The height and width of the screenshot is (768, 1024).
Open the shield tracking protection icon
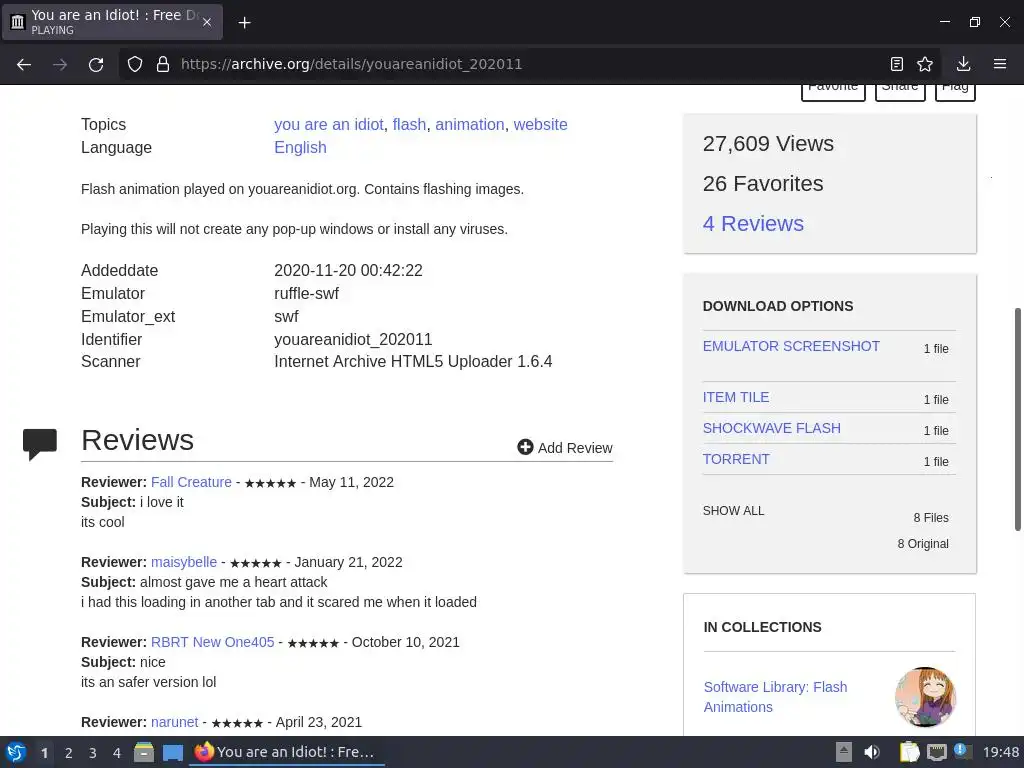point(135,64)
